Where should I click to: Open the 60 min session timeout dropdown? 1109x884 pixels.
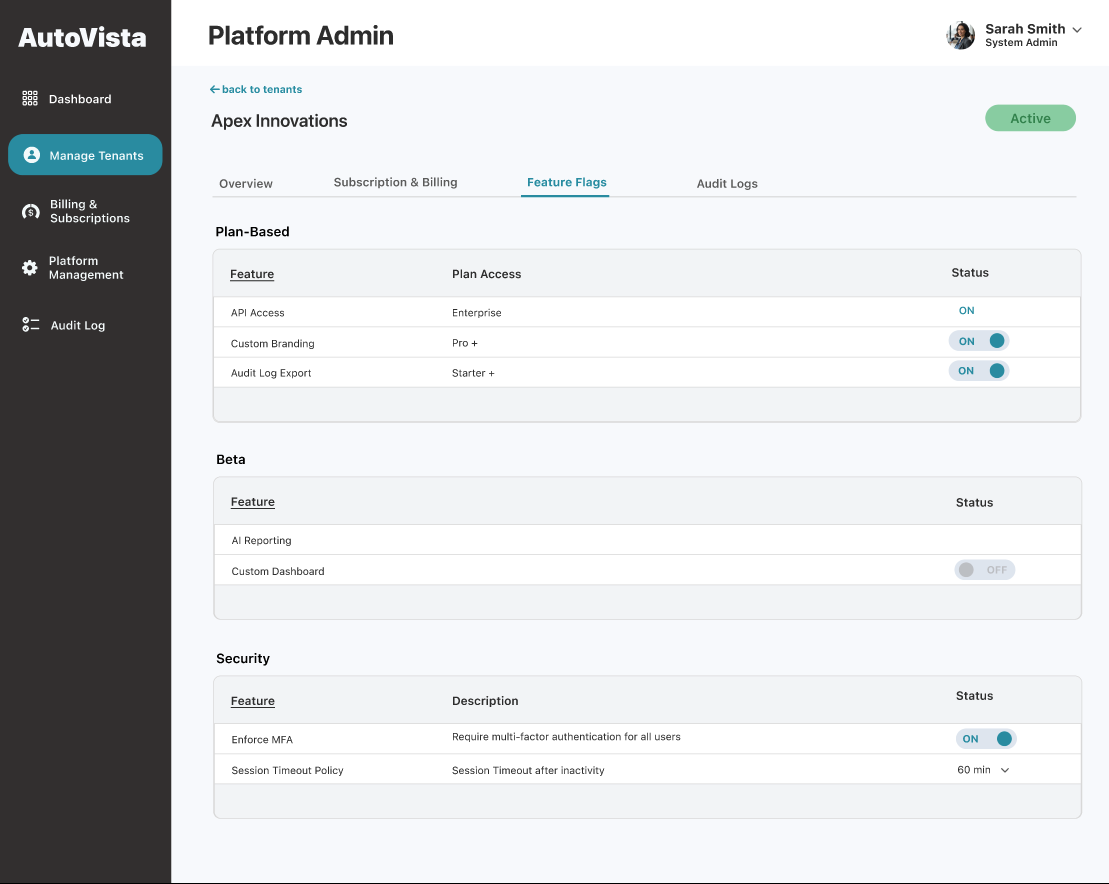[984, 770]
